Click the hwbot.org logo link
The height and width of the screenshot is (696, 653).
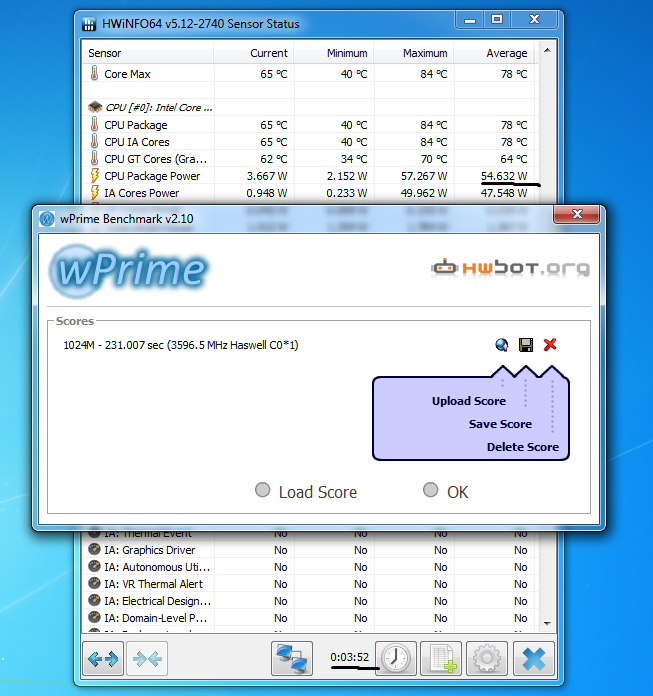click(x=510, y=267)
